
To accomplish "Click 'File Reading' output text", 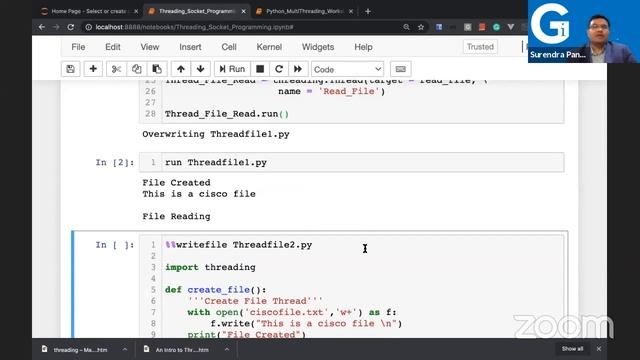I will (x=176, y=216).
